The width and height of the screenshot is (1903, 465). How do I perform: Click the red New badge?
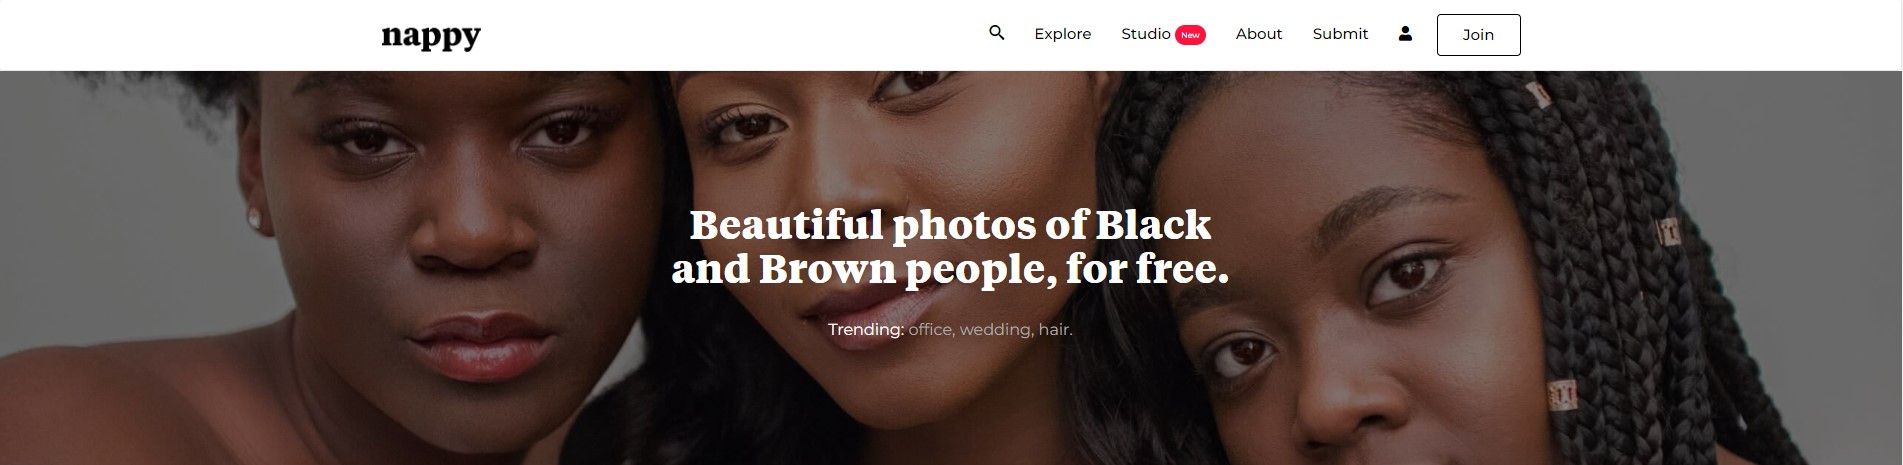[x=1190, y=35]
